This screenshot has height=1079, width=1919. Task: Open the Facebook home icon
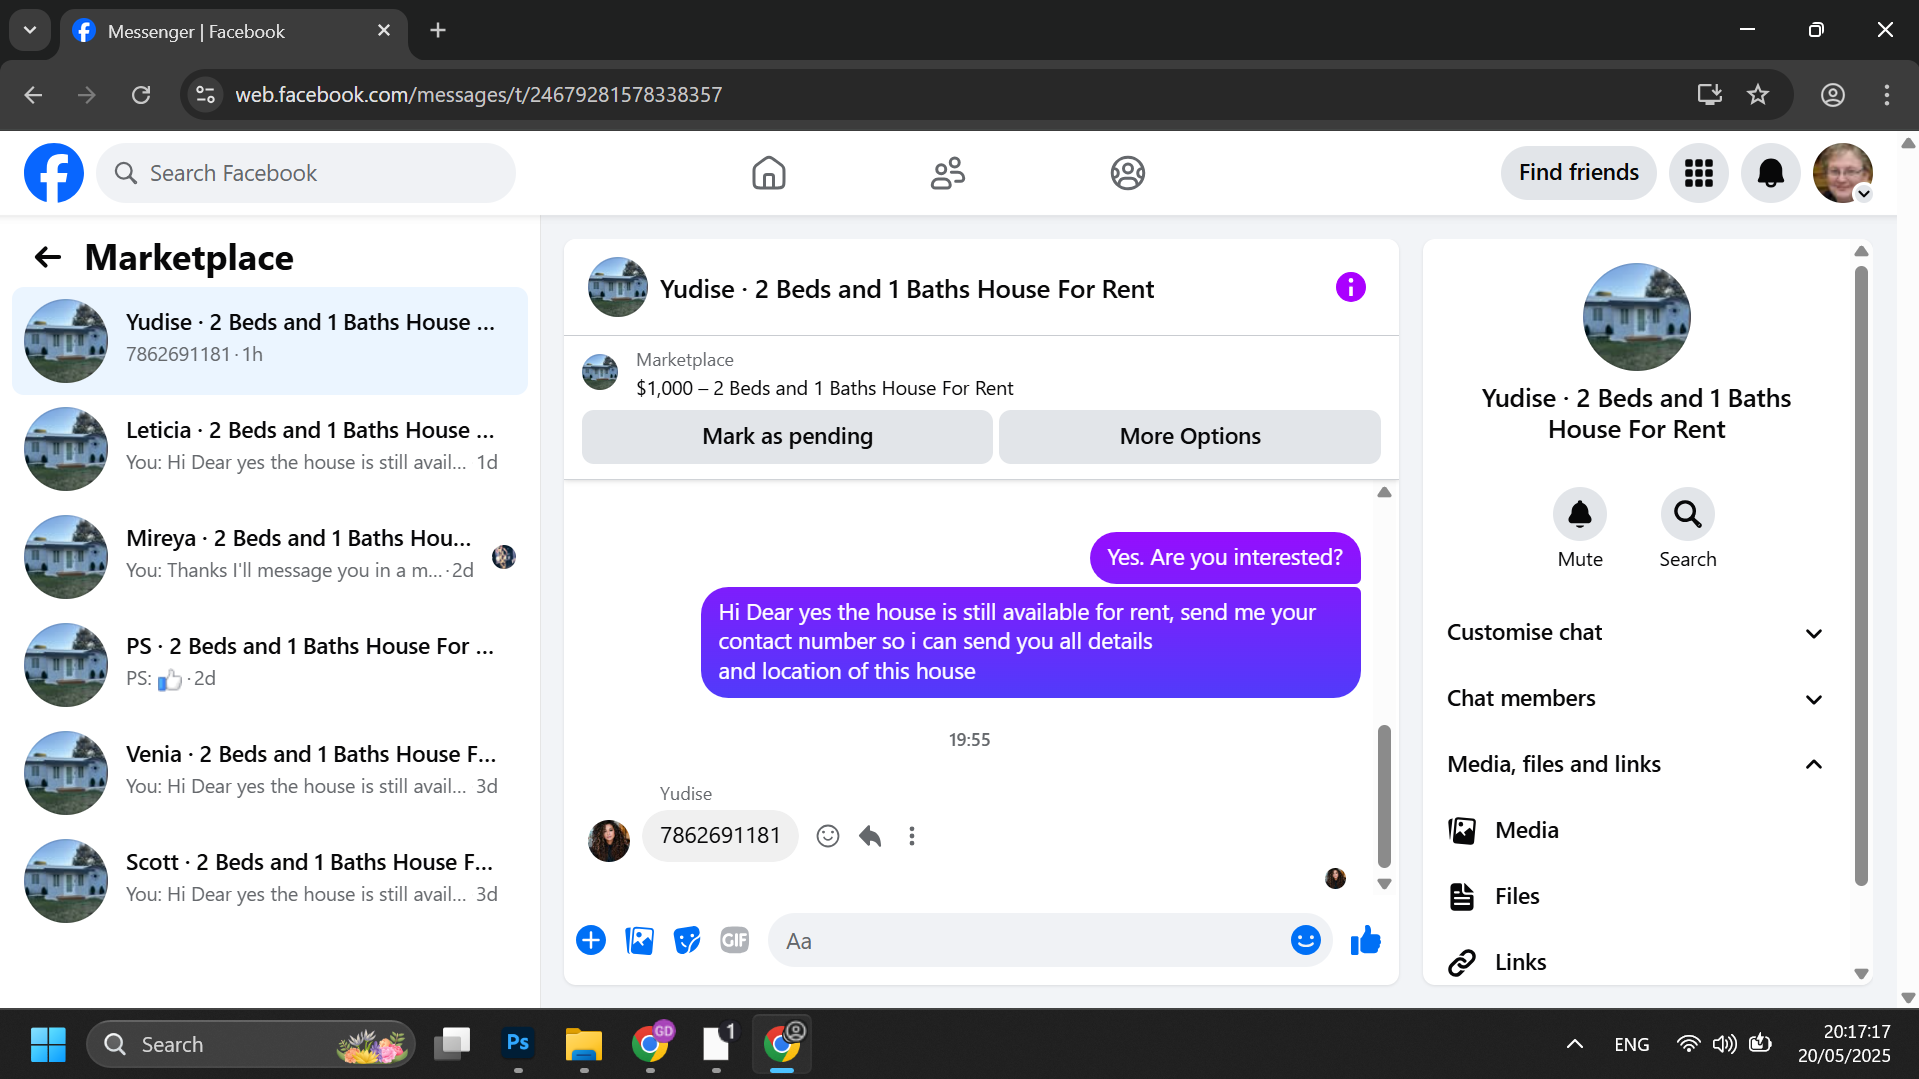point(768,173)
